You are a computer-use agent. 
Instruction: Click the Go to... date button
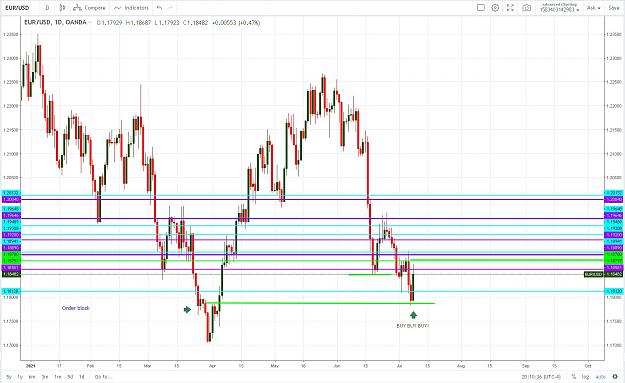point(103,377)
